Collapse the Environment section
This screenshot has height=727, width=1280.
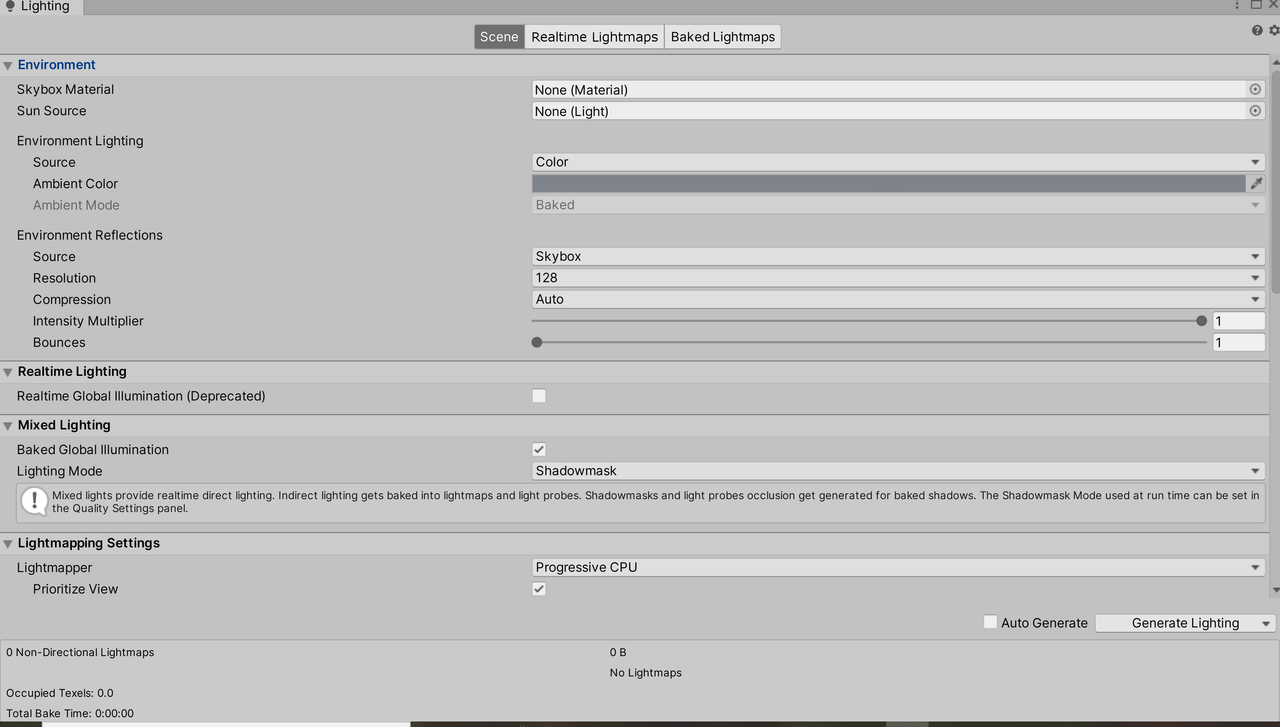pyautogui.click(x=8, y=64)
